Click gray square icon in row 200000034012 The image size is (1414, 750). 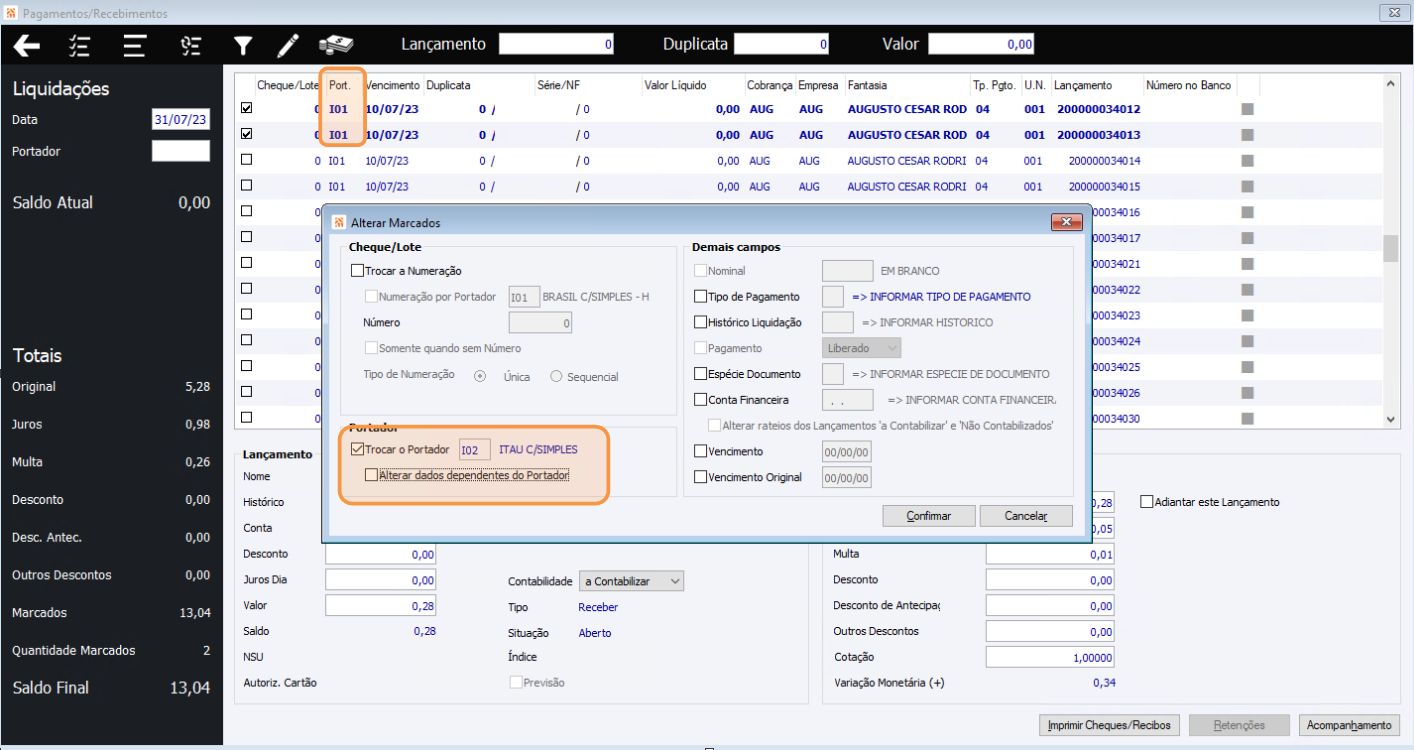coord(1247,109)
